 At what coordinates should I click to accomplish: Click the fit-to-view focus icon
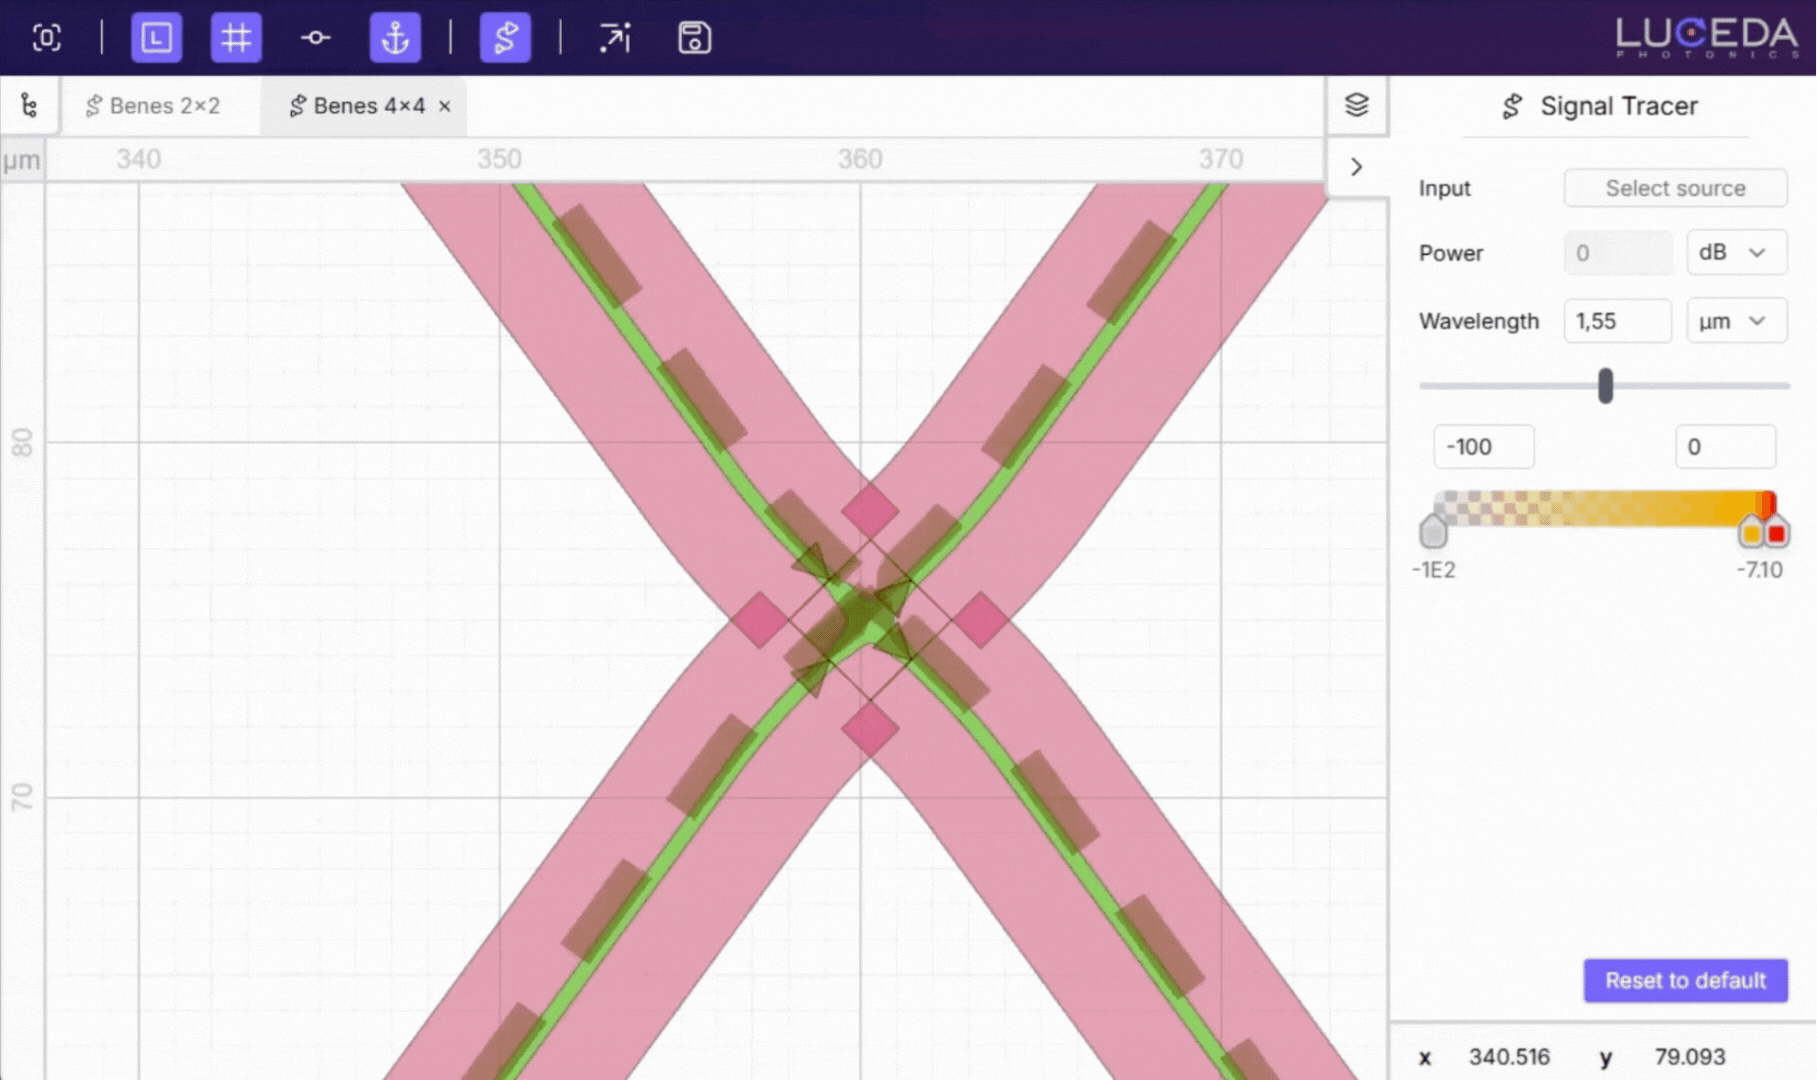46,38
